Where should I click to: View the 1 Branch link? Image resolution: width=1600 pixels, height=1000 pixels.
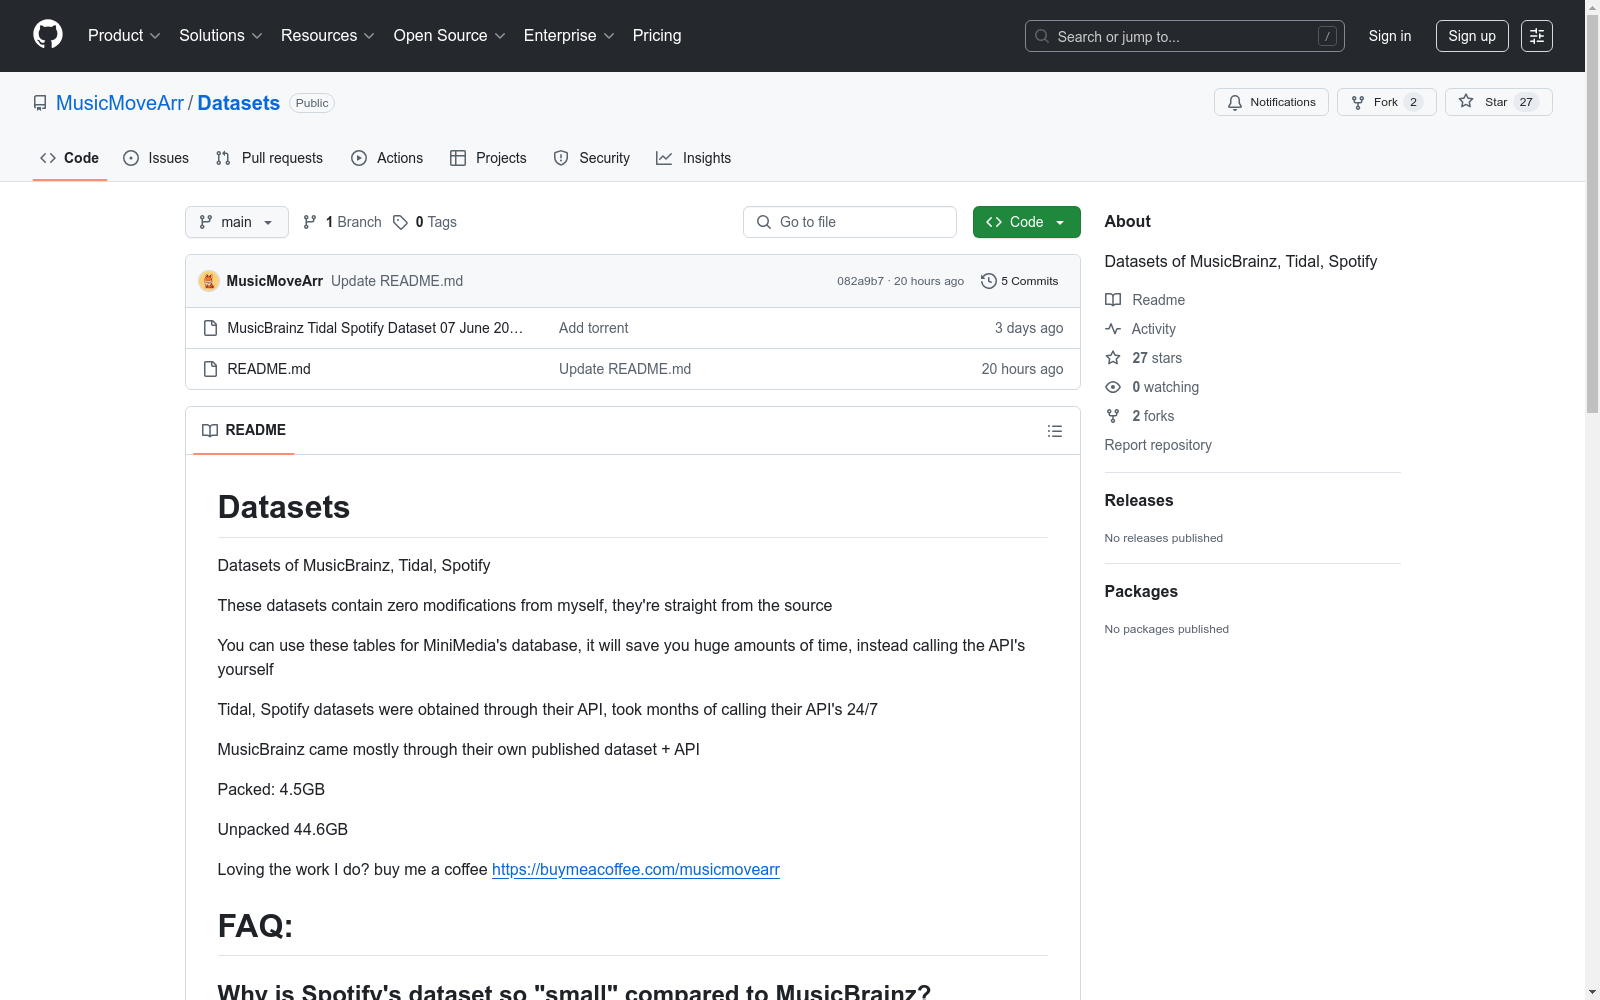coord(342,222)
